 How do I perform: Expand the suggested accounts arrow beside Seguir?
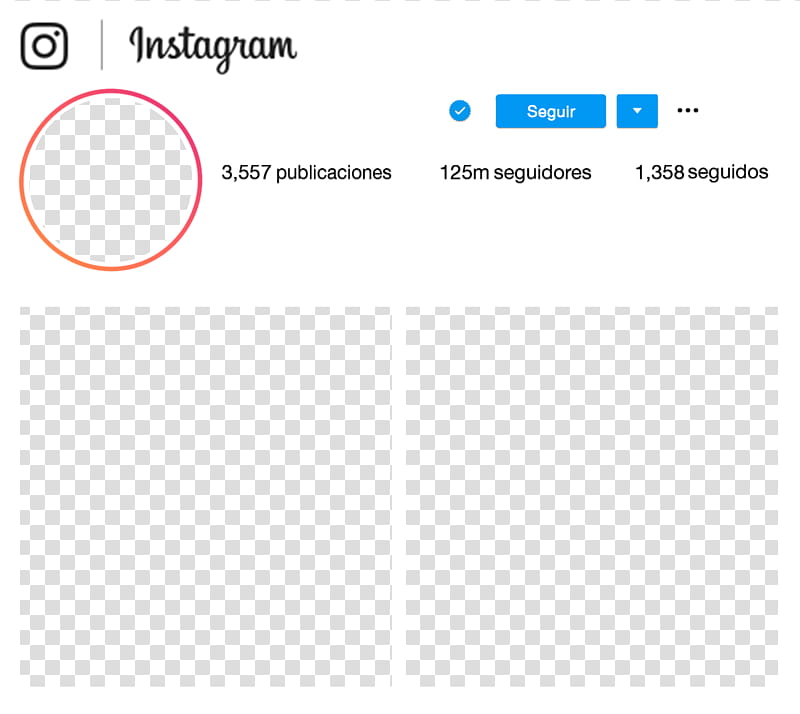pyautogui.click(x=637, y=111)
